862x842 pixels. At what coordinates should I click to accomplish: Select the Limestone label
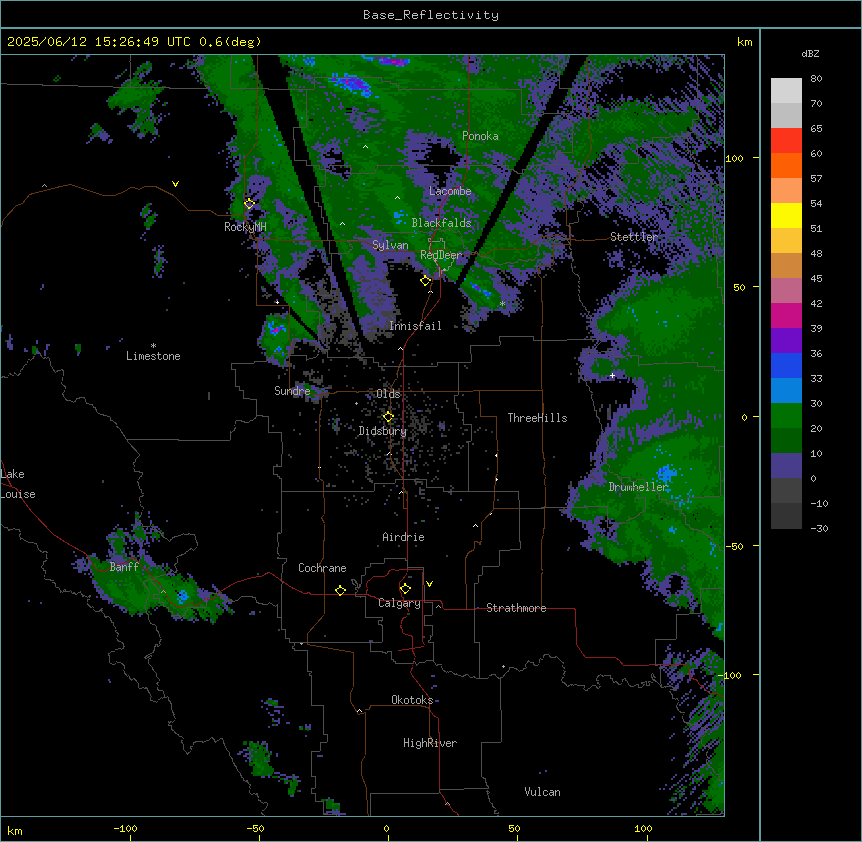click(153, 356)
